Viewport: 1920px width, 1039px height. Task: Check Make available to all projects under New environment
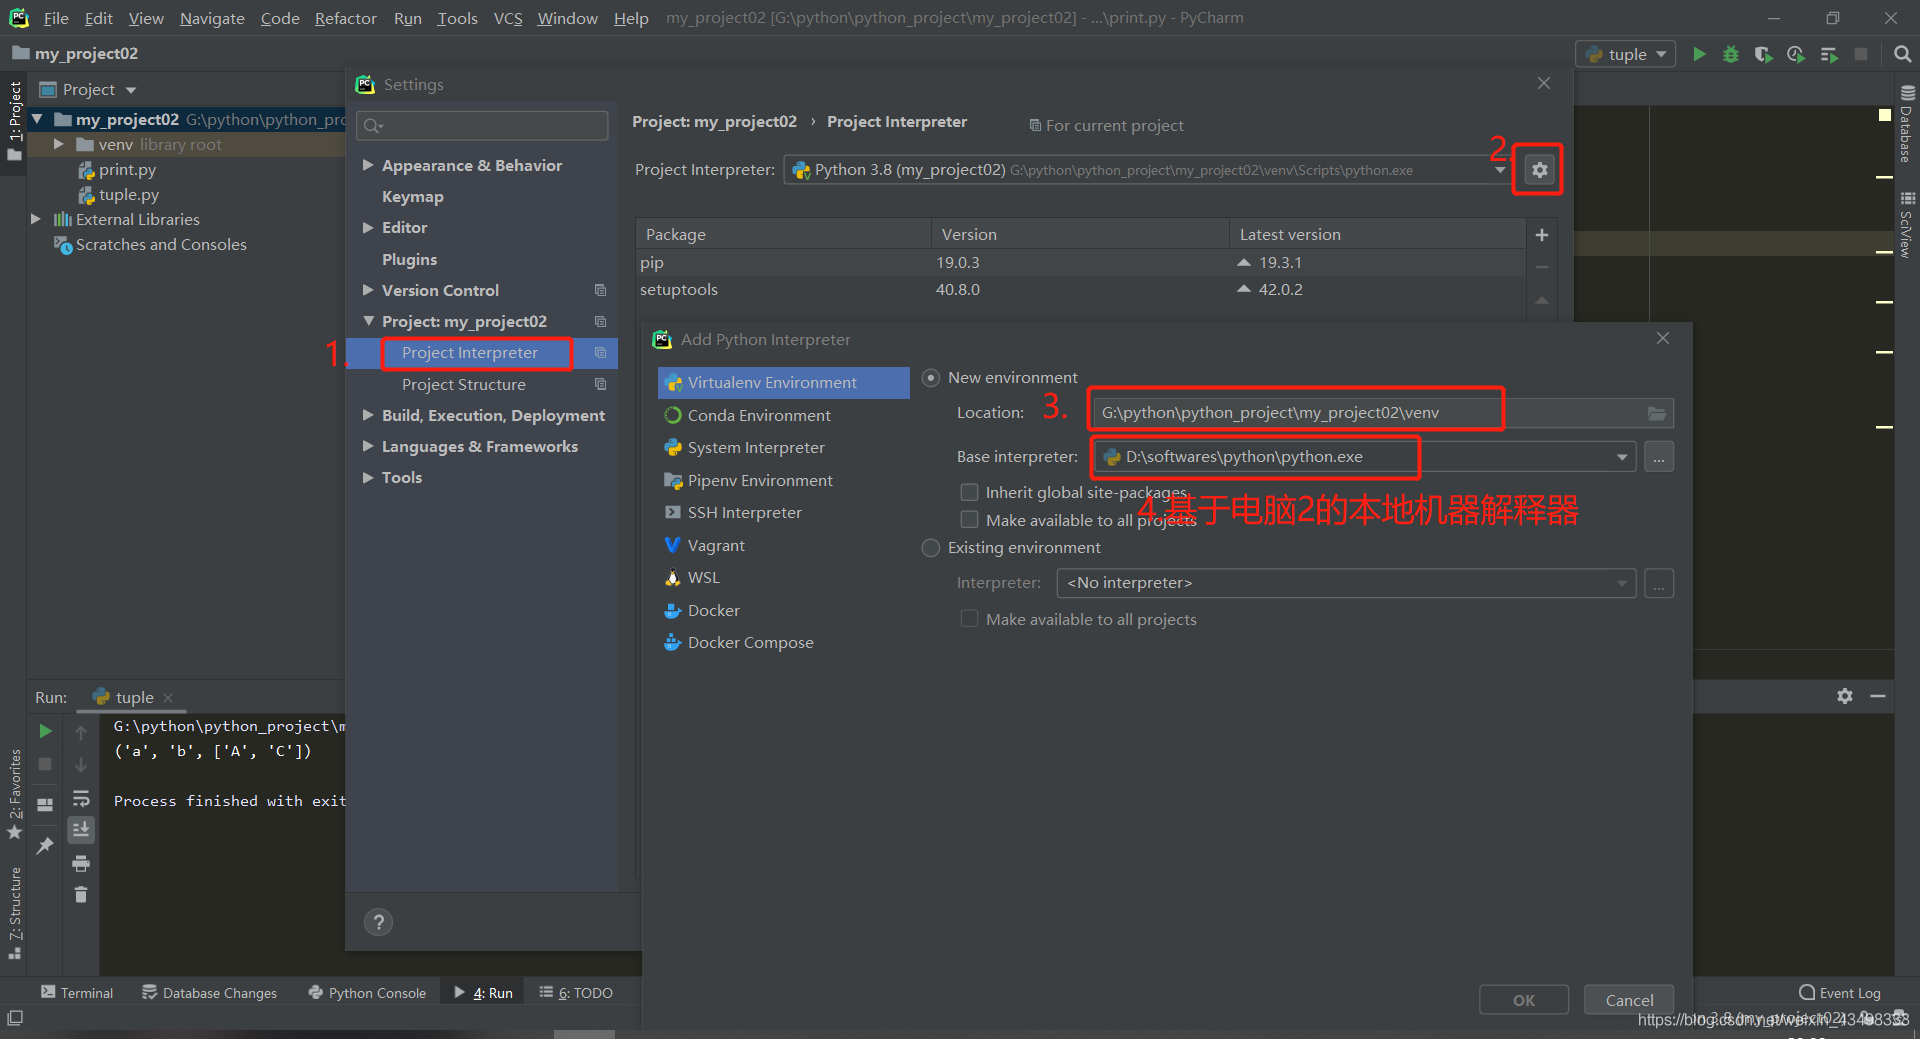pos(969,519)
